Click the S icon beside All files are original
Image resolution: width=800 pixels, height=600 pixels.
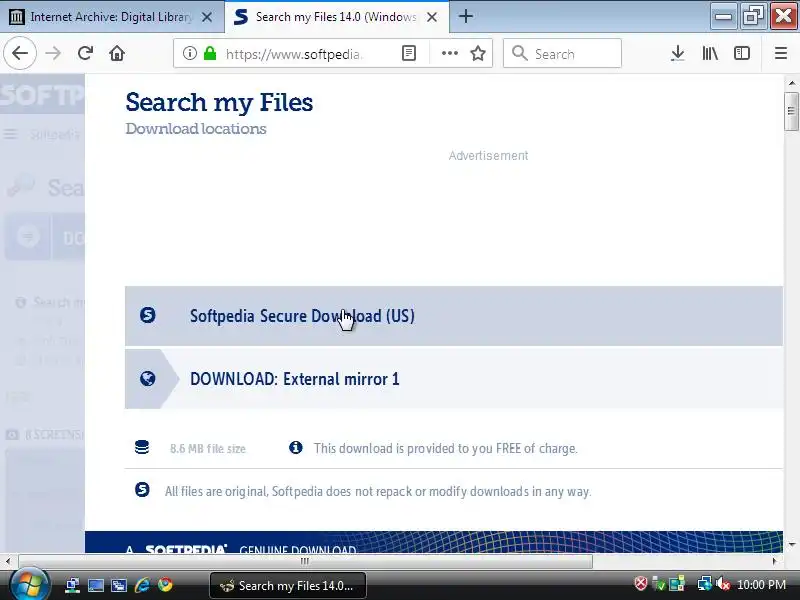click(142, 490)
